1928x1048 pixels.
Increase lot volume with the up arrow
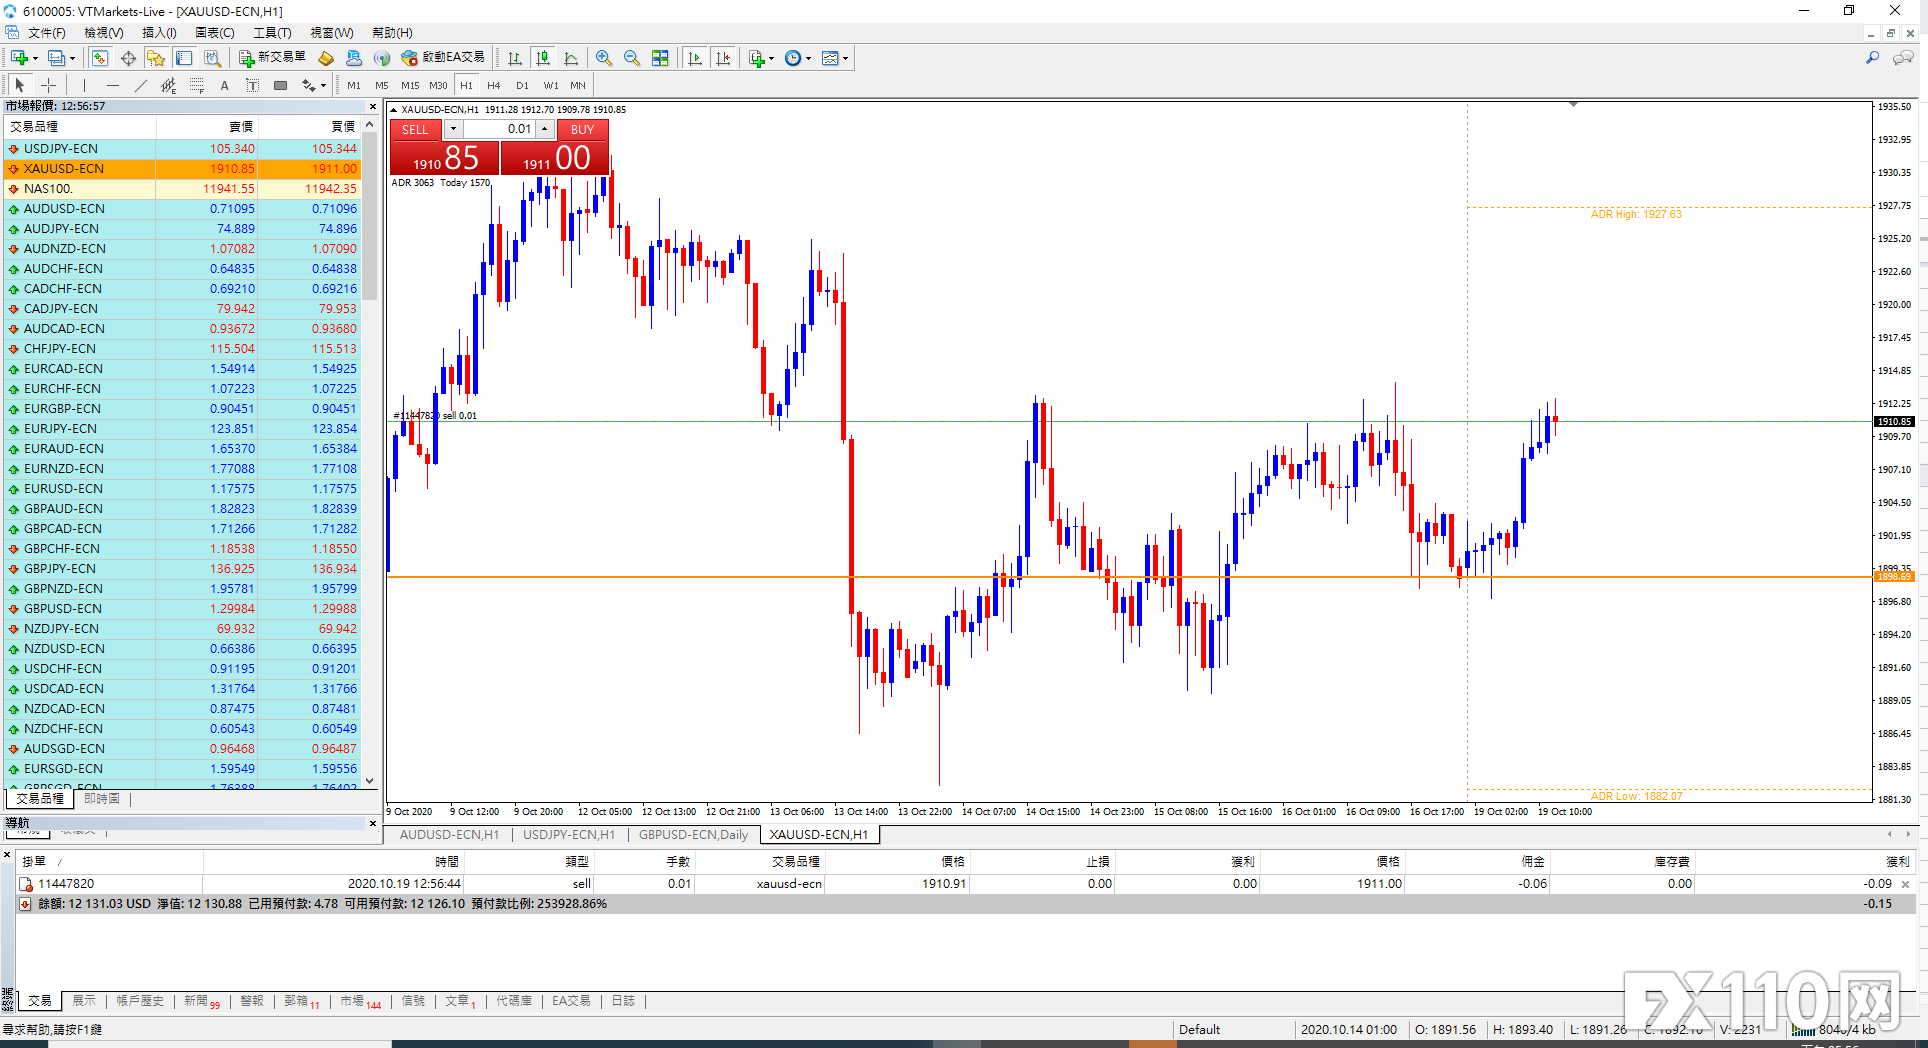545,129
